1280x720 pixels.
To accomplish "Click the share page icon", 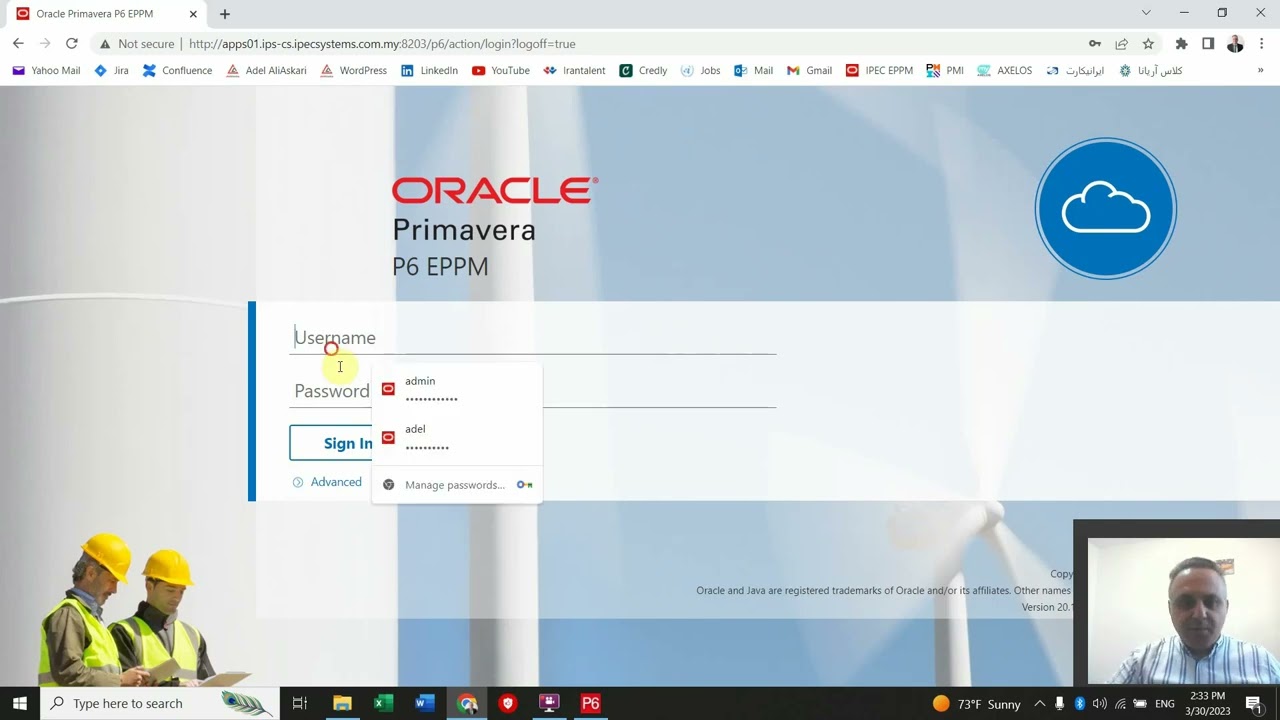I will 1121,43.
